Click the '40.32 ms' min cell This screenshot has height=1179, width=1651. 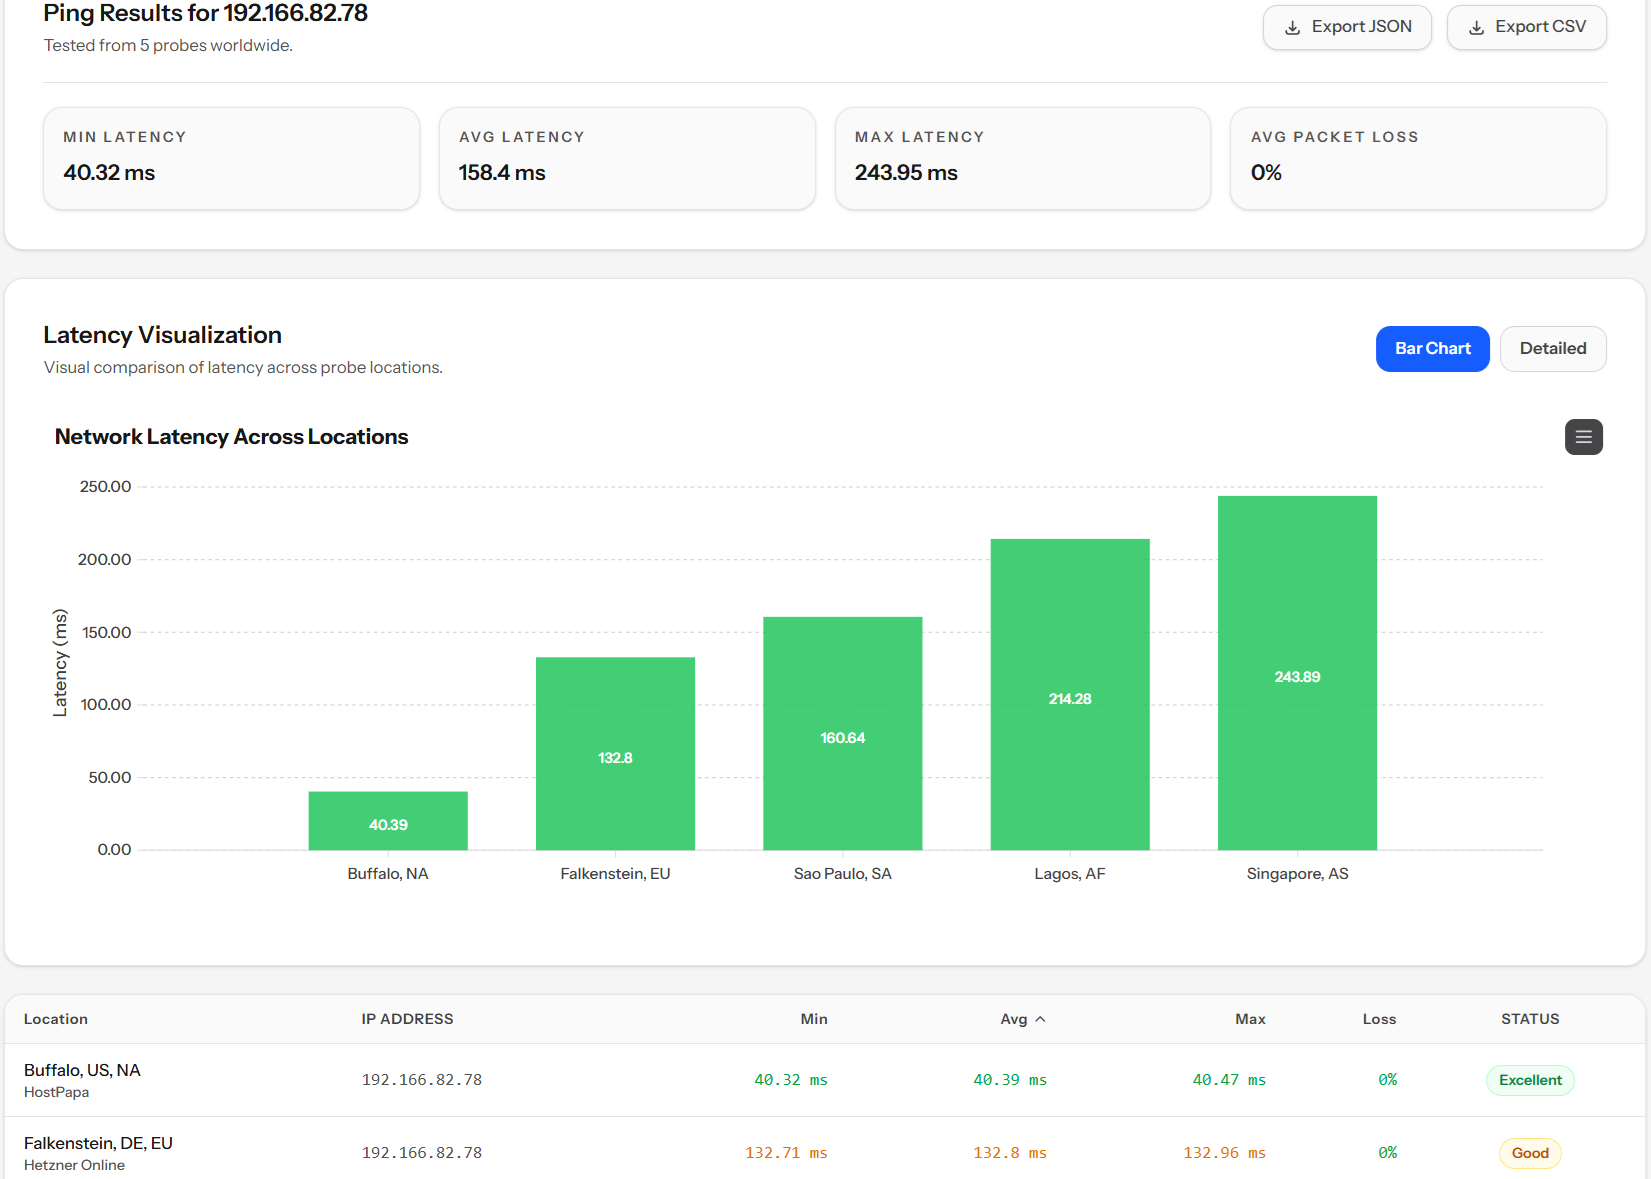[x=791, y=1080]
